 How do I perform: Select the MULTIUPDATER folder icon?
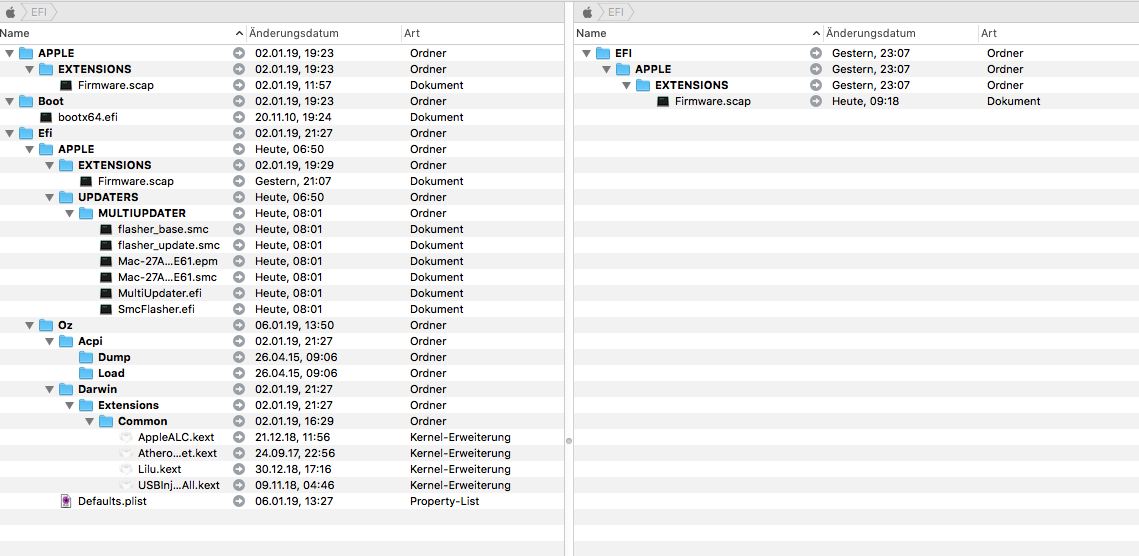pyautogui.click(x=86, y=213)
